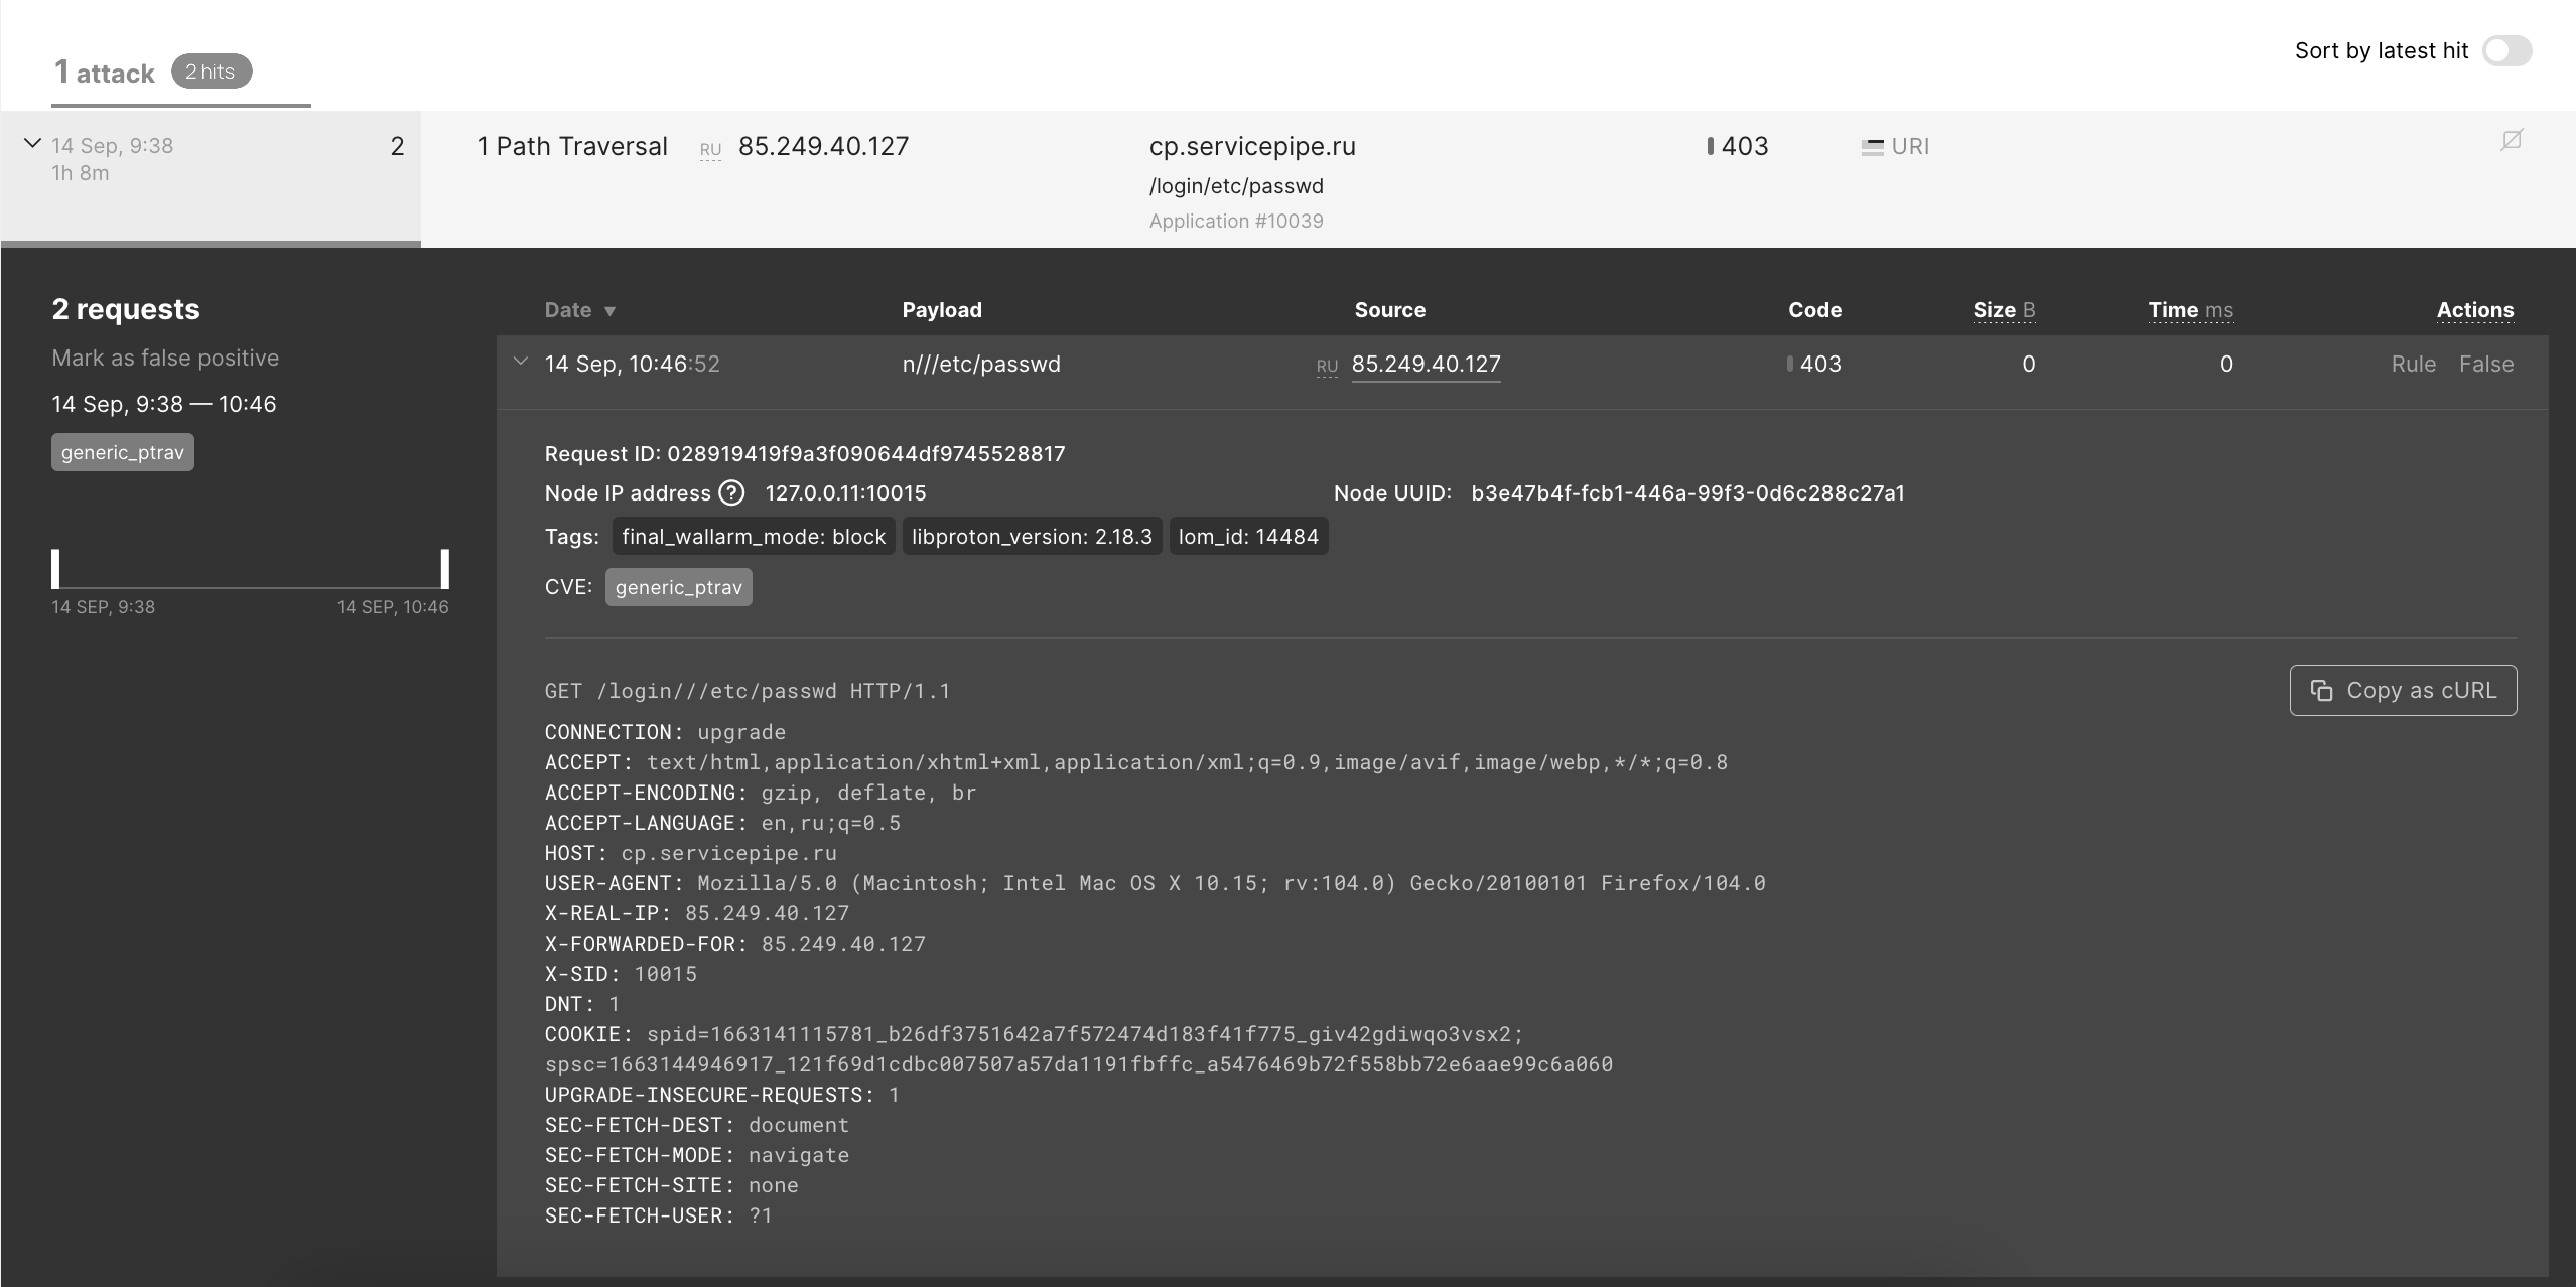Click the RU country flag in attack row
This screenshot has height=1287, width=2576.
(710, 150)
